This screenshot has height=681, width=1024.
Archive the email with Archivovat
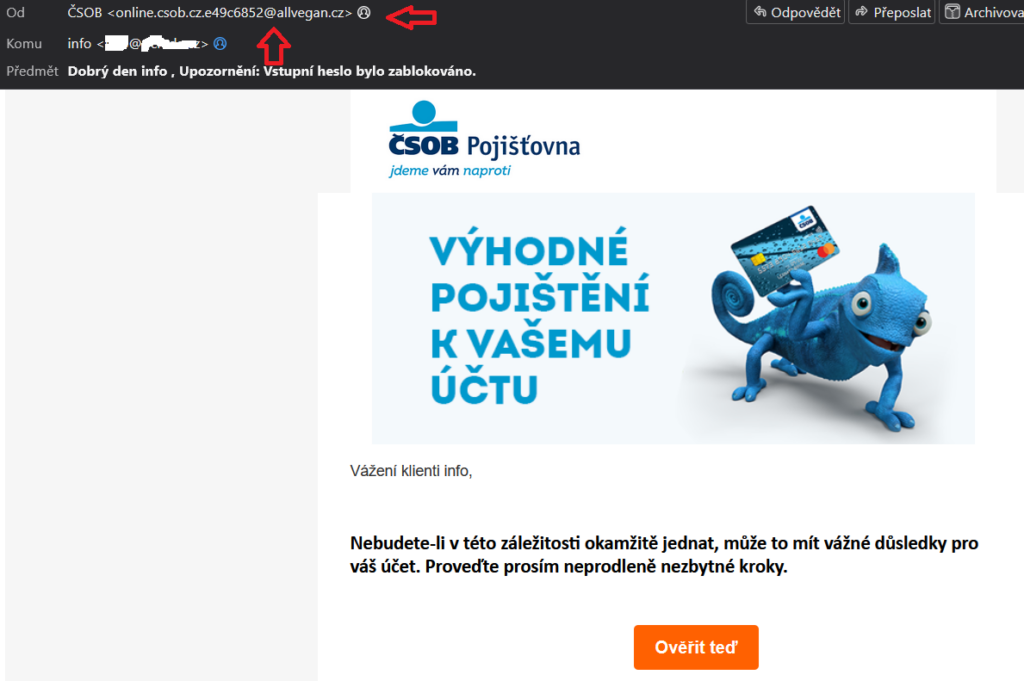pos(982,12)
